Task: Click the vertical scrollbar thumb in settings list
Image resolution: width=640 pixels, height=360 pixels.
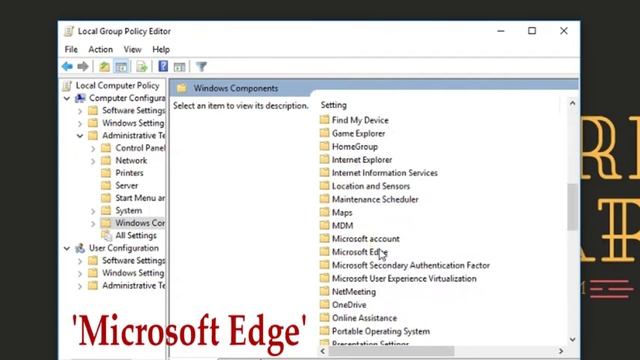Action: coord(572,207)
